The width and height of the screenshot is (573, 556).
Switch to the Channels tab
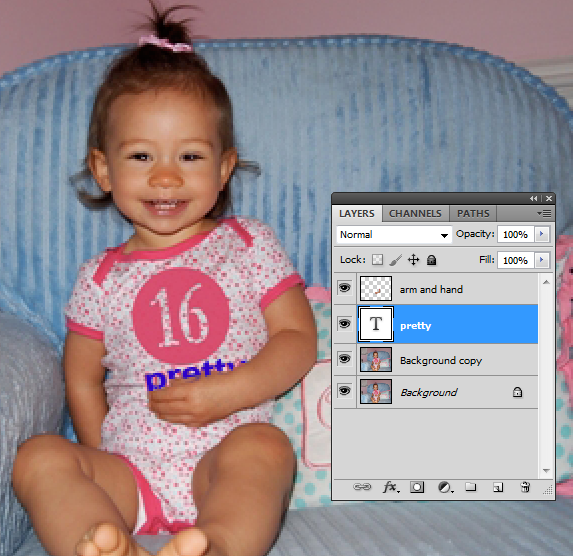click(415, 213)
